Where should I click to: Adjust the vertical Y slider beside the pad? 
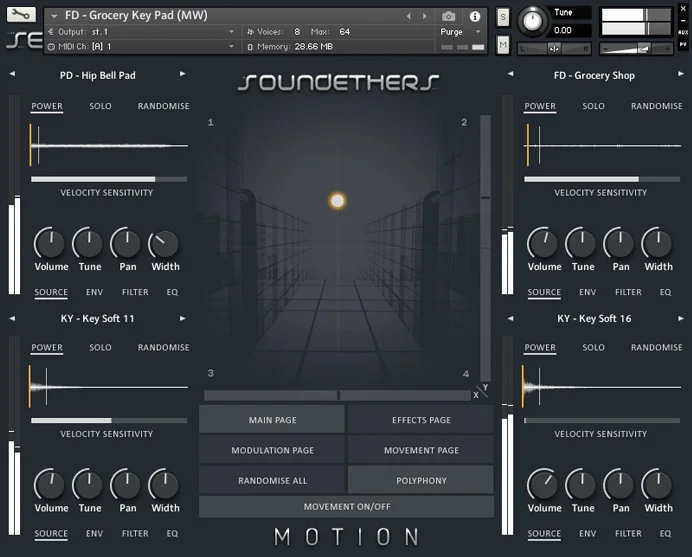click(485, 248)
